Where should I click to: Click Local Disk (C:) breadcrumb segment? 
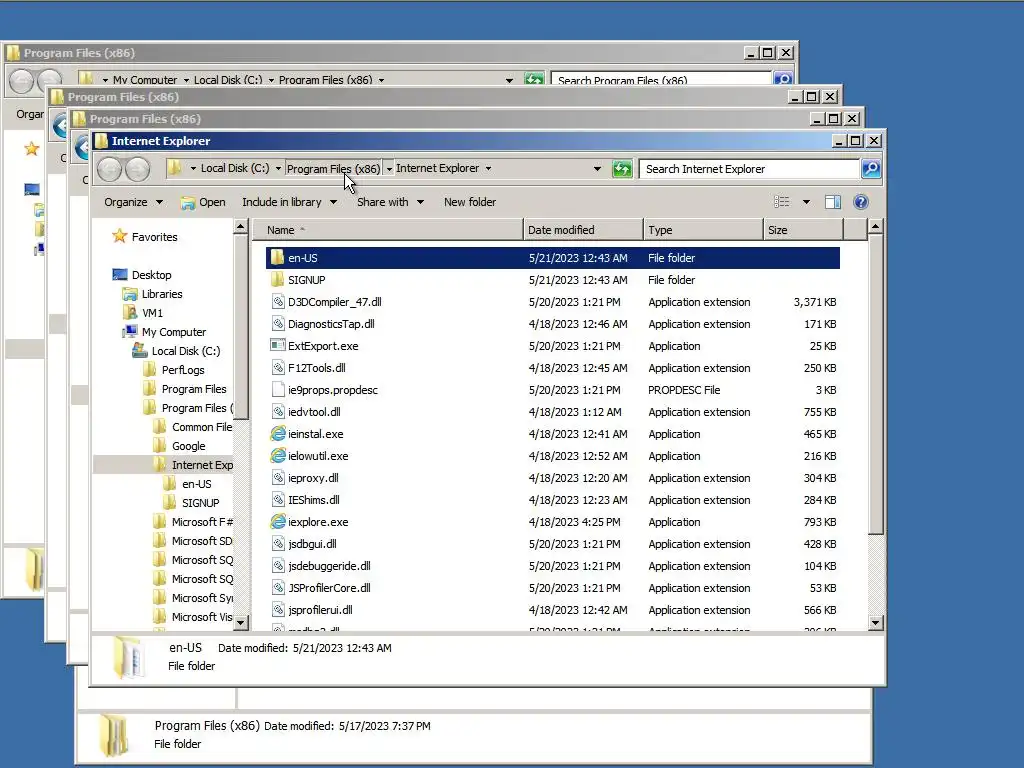pyautogui.click(x=235, y=168)
